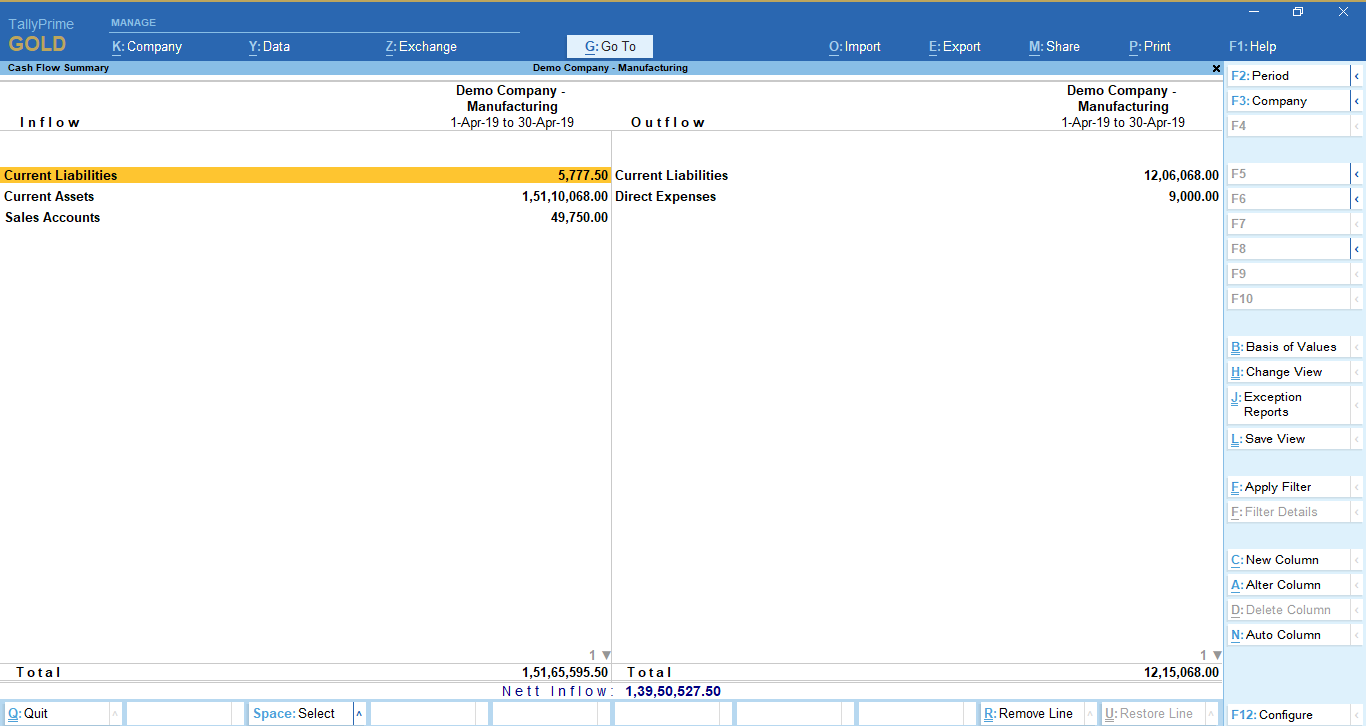Print the Cash Flow Summary
The image size is (1366, 726).
1149,46
